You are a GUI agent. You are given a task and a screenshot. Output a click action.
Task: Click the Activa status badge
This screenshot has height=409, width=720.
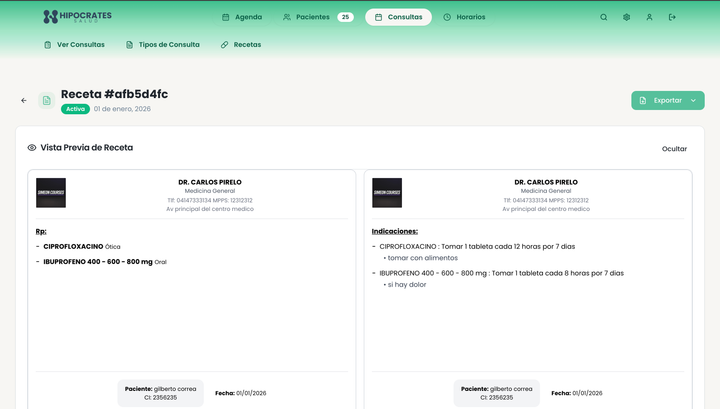pos(75,109)
